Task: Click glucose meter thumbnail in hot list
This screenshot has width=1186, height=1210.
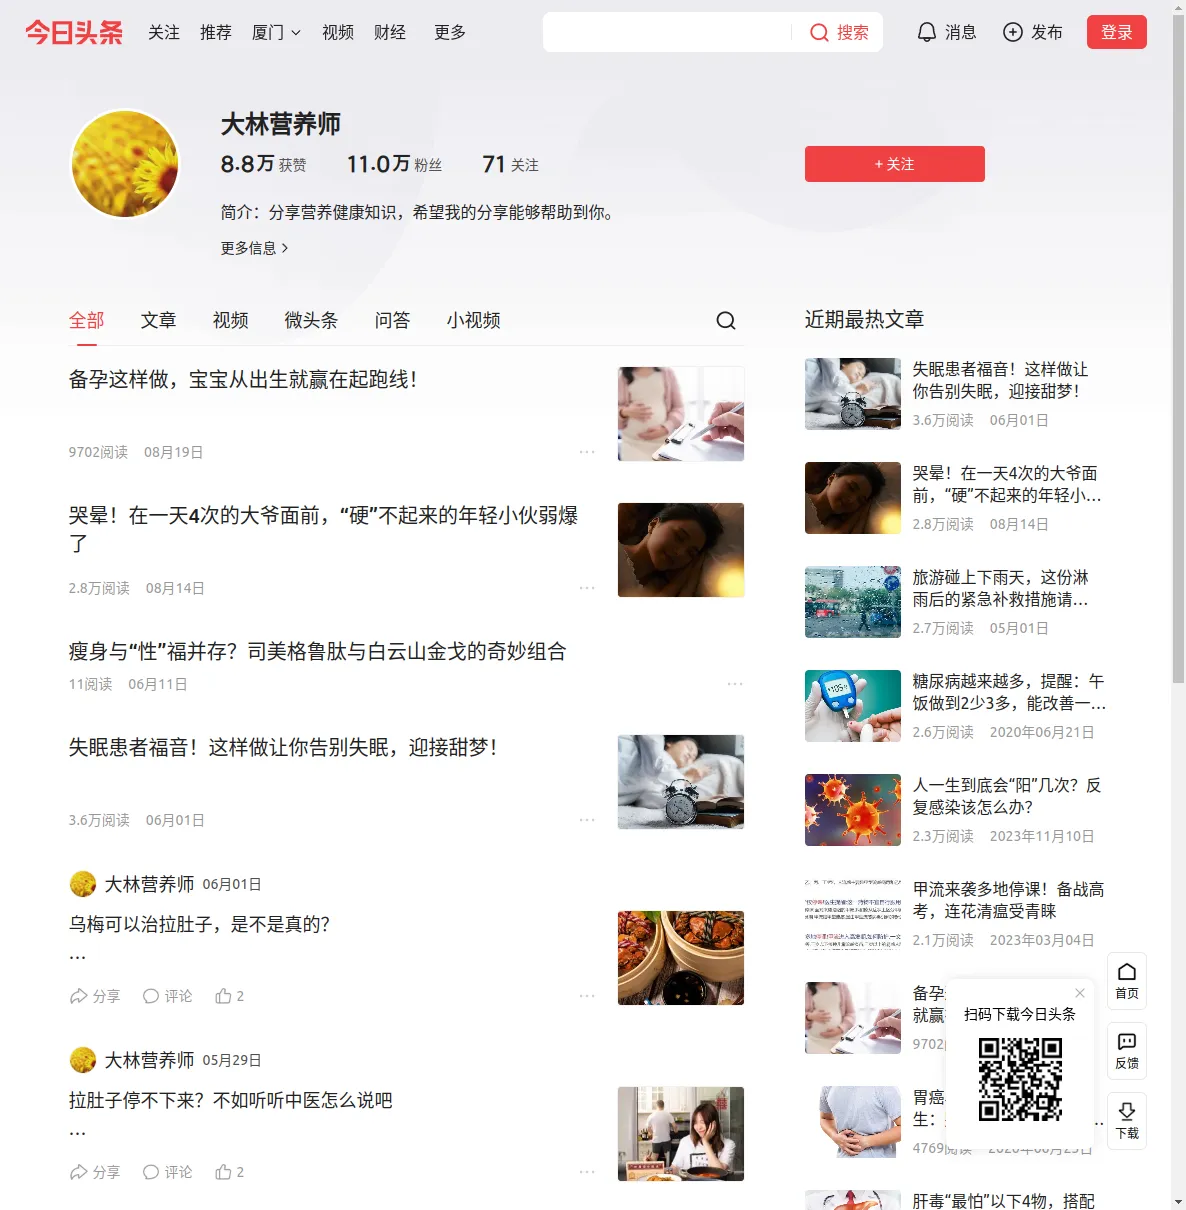Action: (x=853, y=706)
